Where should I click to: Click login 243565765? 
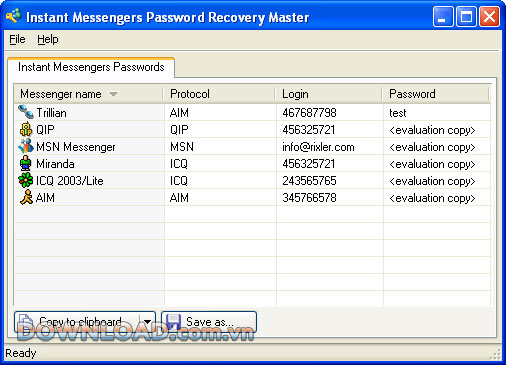pyautogui.click(x=309, y=181)
